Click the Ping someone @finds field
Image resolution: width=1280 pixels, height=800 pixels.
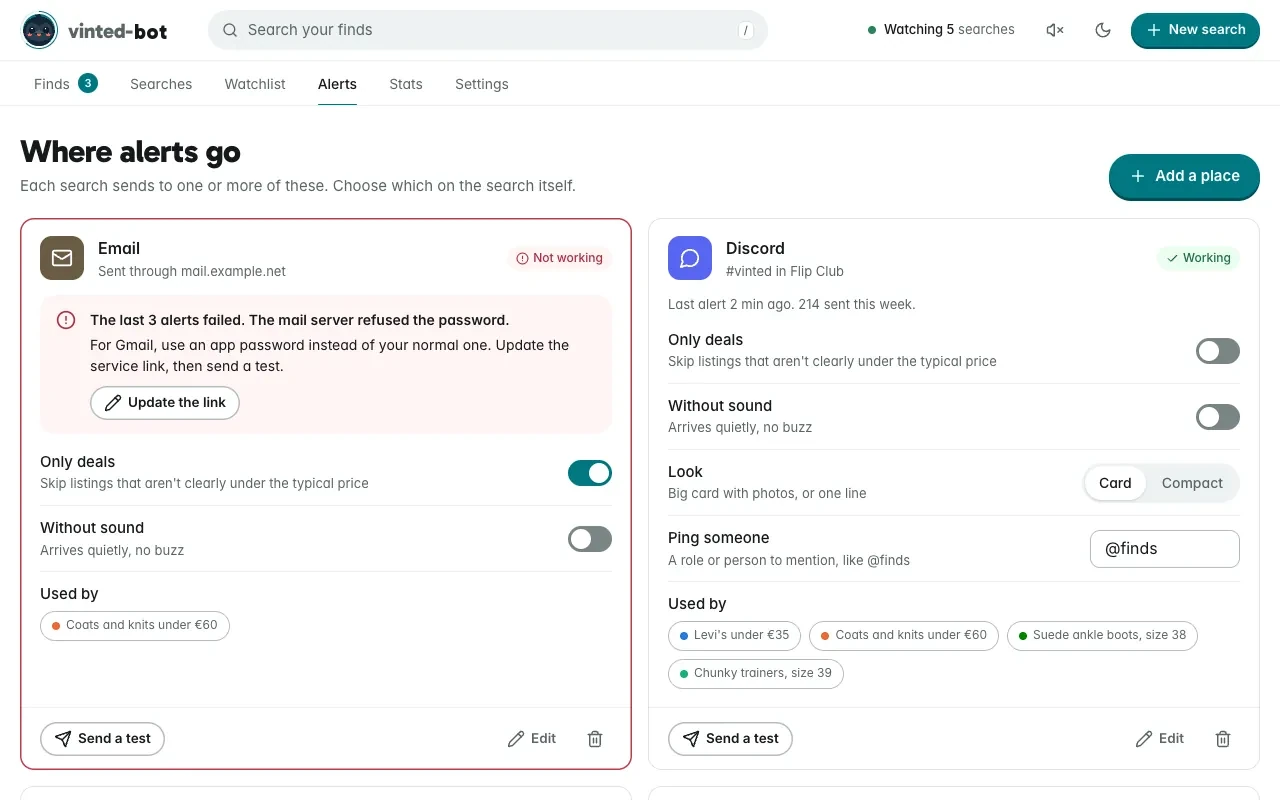pos(1165,549)
